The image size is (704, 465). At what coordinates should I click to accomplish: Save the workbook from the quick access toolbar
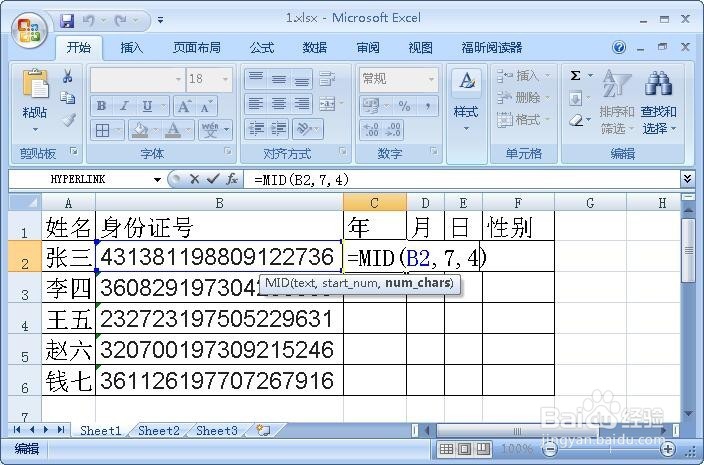pyautogui.click(x=67, y=21)
